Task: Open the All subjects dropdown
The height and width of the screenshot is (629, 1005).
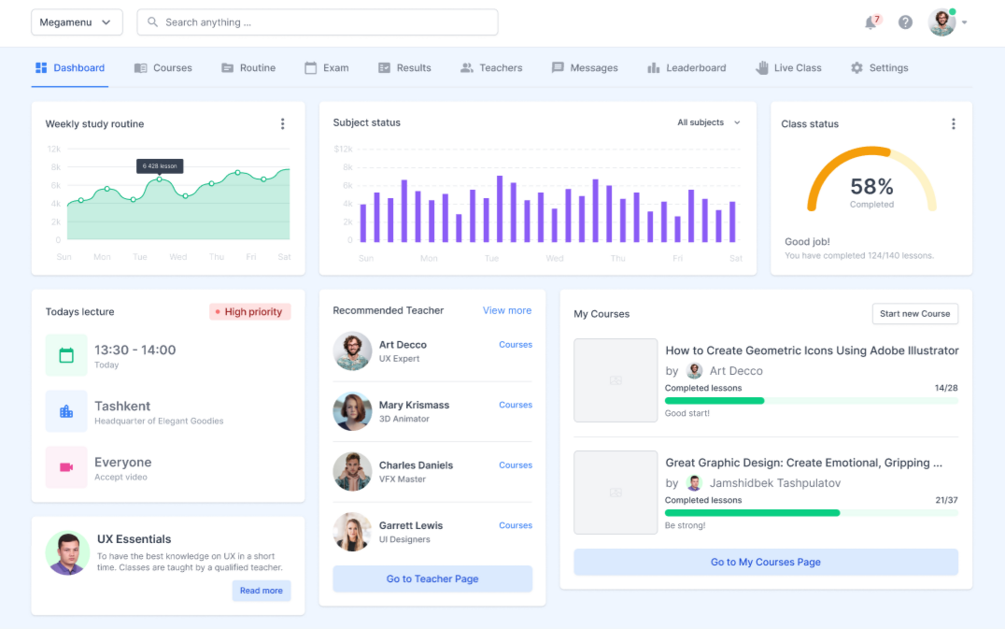Action: (x=709, y=122)
